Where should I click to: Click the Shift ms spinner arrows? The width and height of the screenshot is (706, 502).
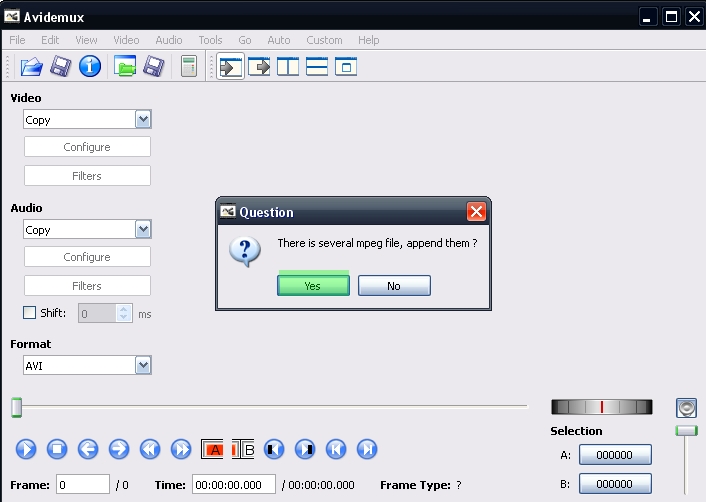tap(124, 313)
